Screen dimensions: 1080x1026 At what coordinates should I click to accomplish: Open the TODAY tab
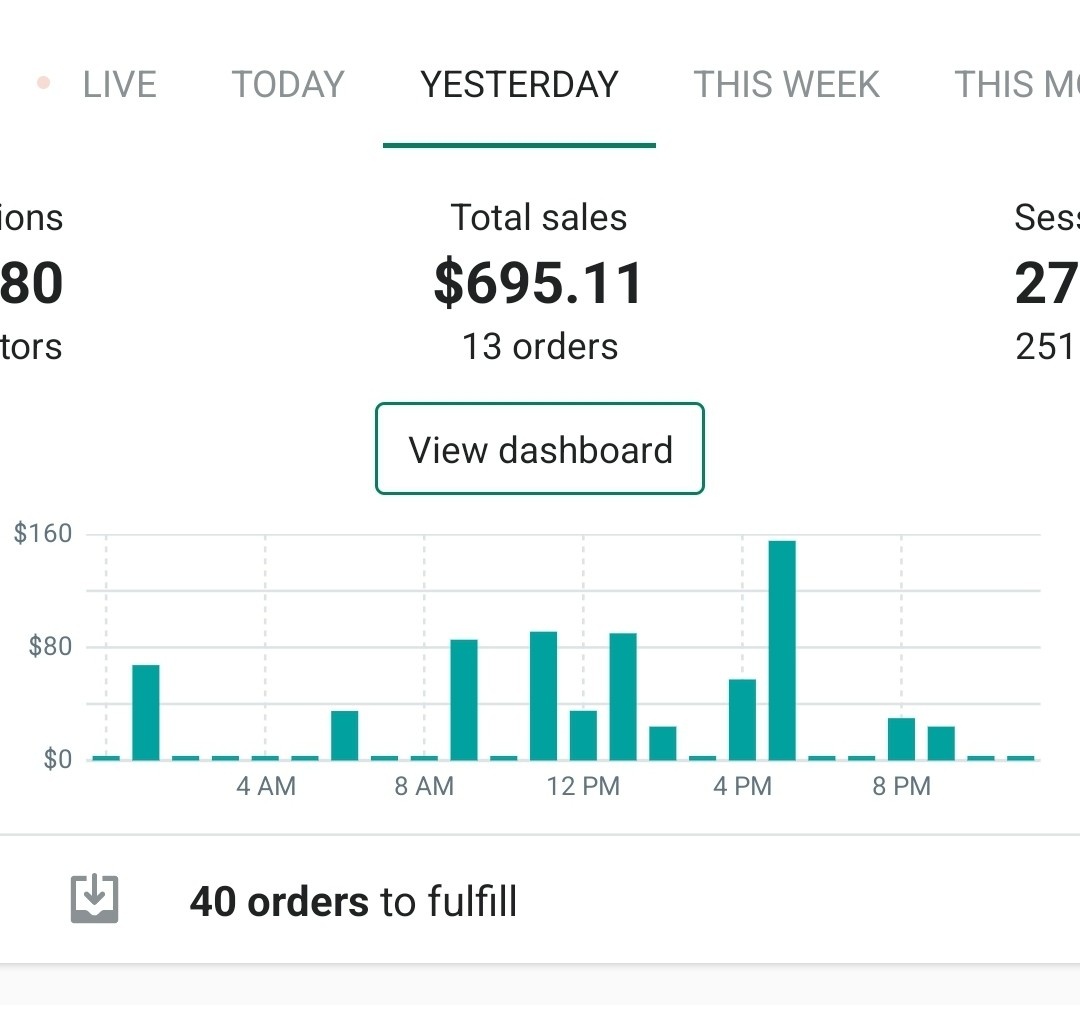tap(288, 85)
